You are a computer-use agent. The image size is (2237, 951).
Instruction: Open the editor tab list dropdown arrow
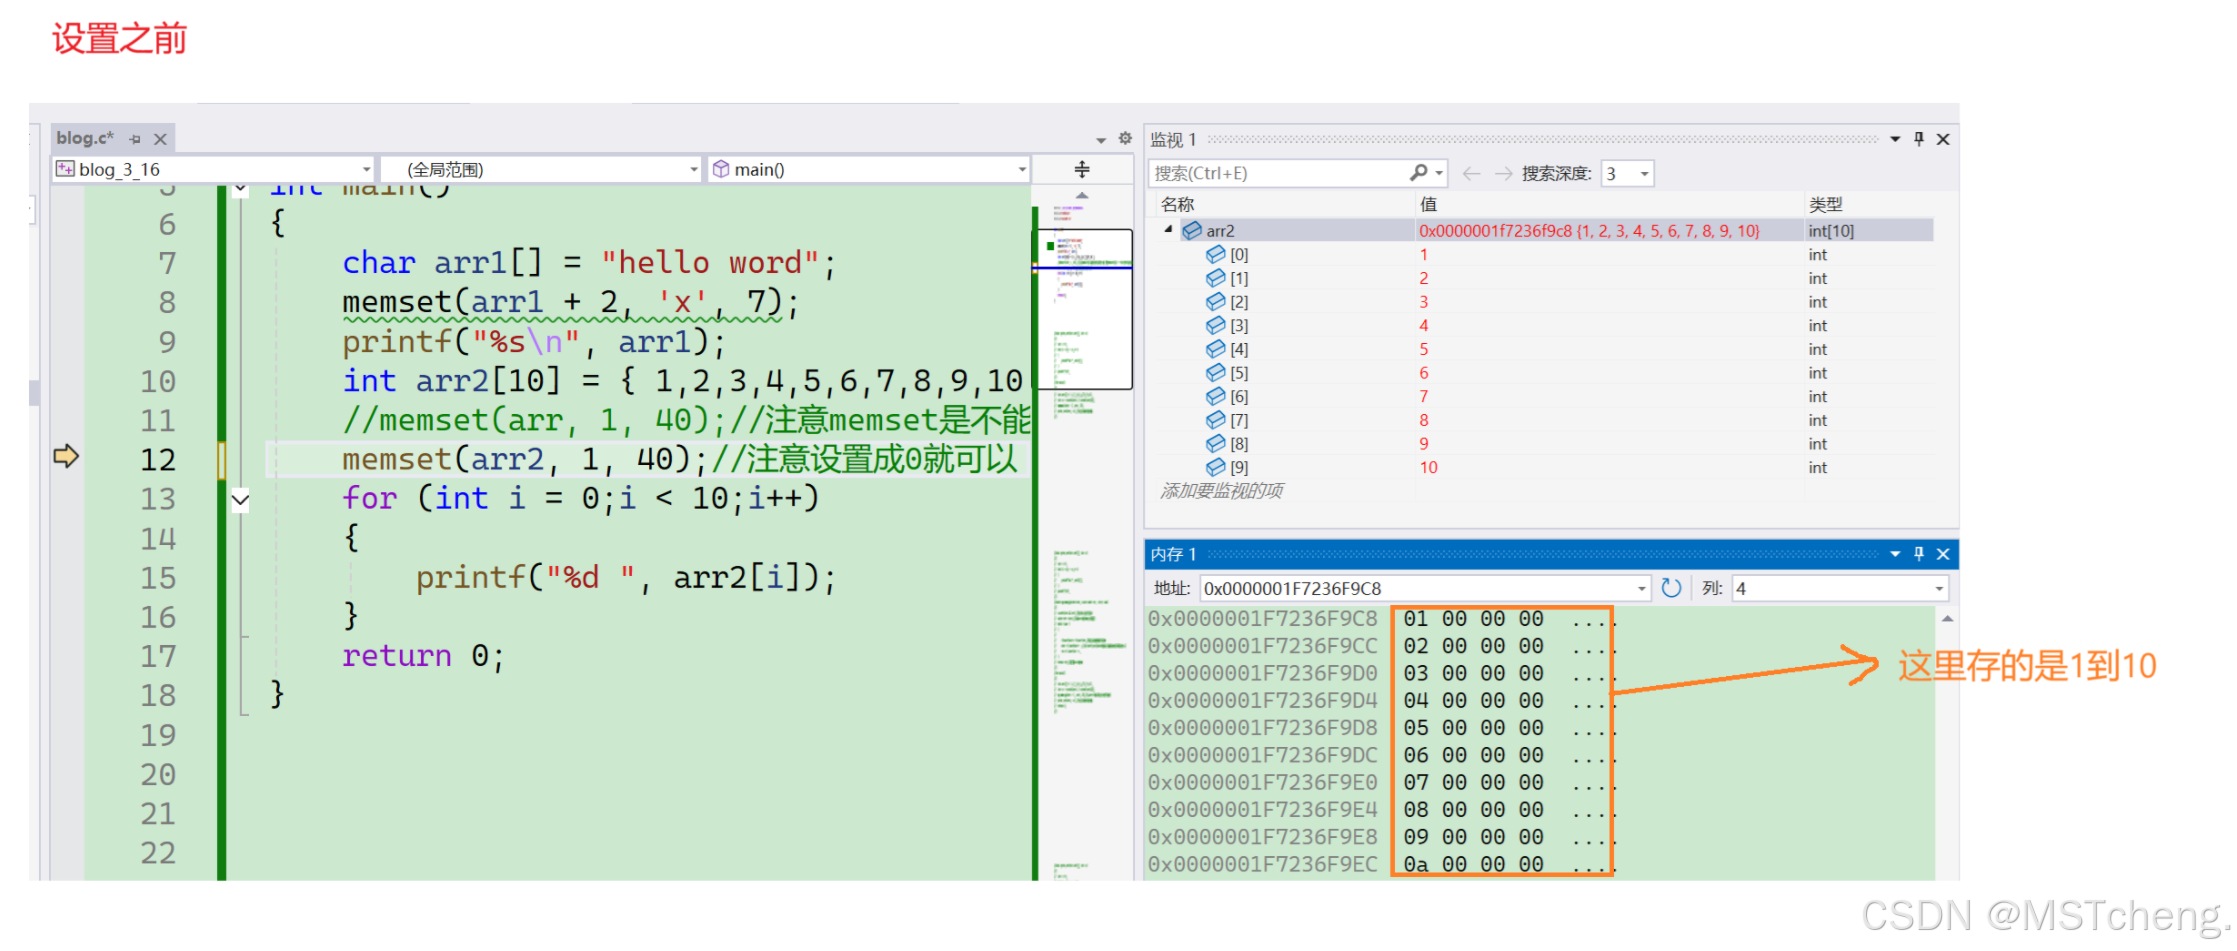[x=1100, y=140]
